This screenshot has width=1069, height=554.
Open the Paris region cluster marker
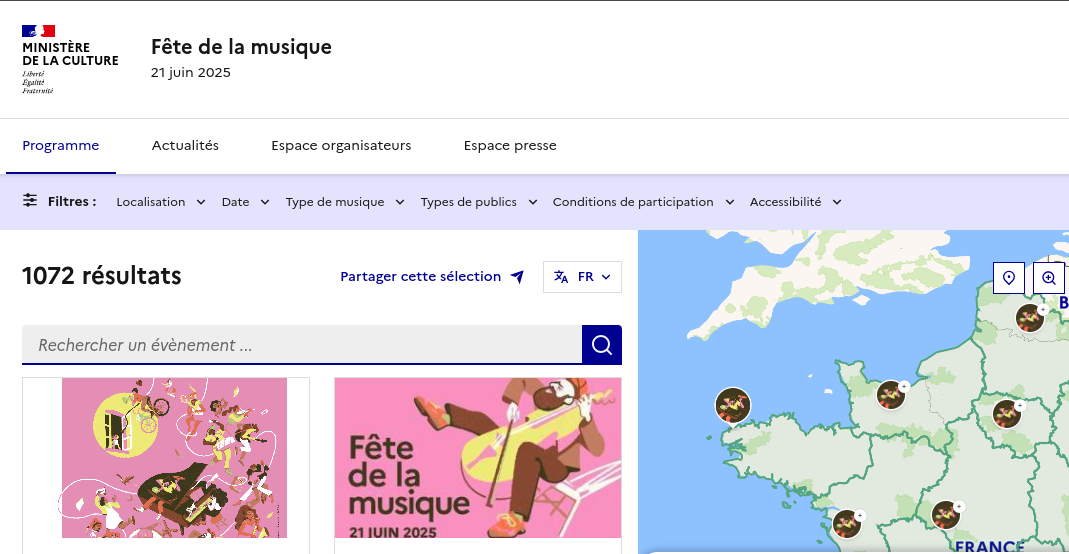[x=1007, y=413]
